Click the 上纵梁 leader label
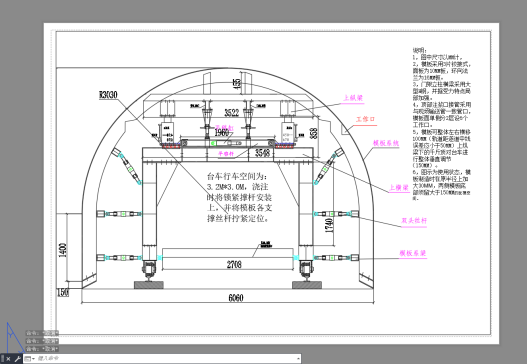Image resolution: width=527 pixels, height=364 pixels. coord(353,98)
